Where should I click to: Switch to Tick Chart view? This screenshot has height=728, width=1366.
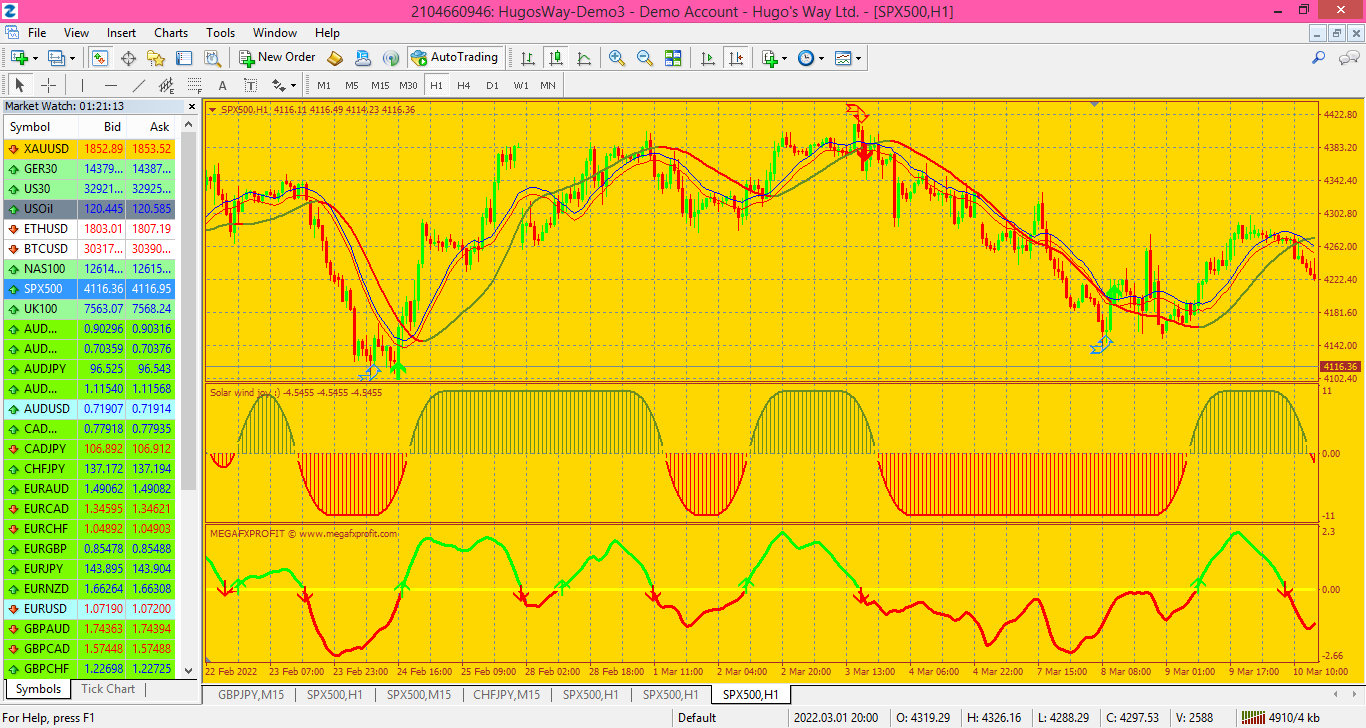pyautogui.click(x=108, y=689)
